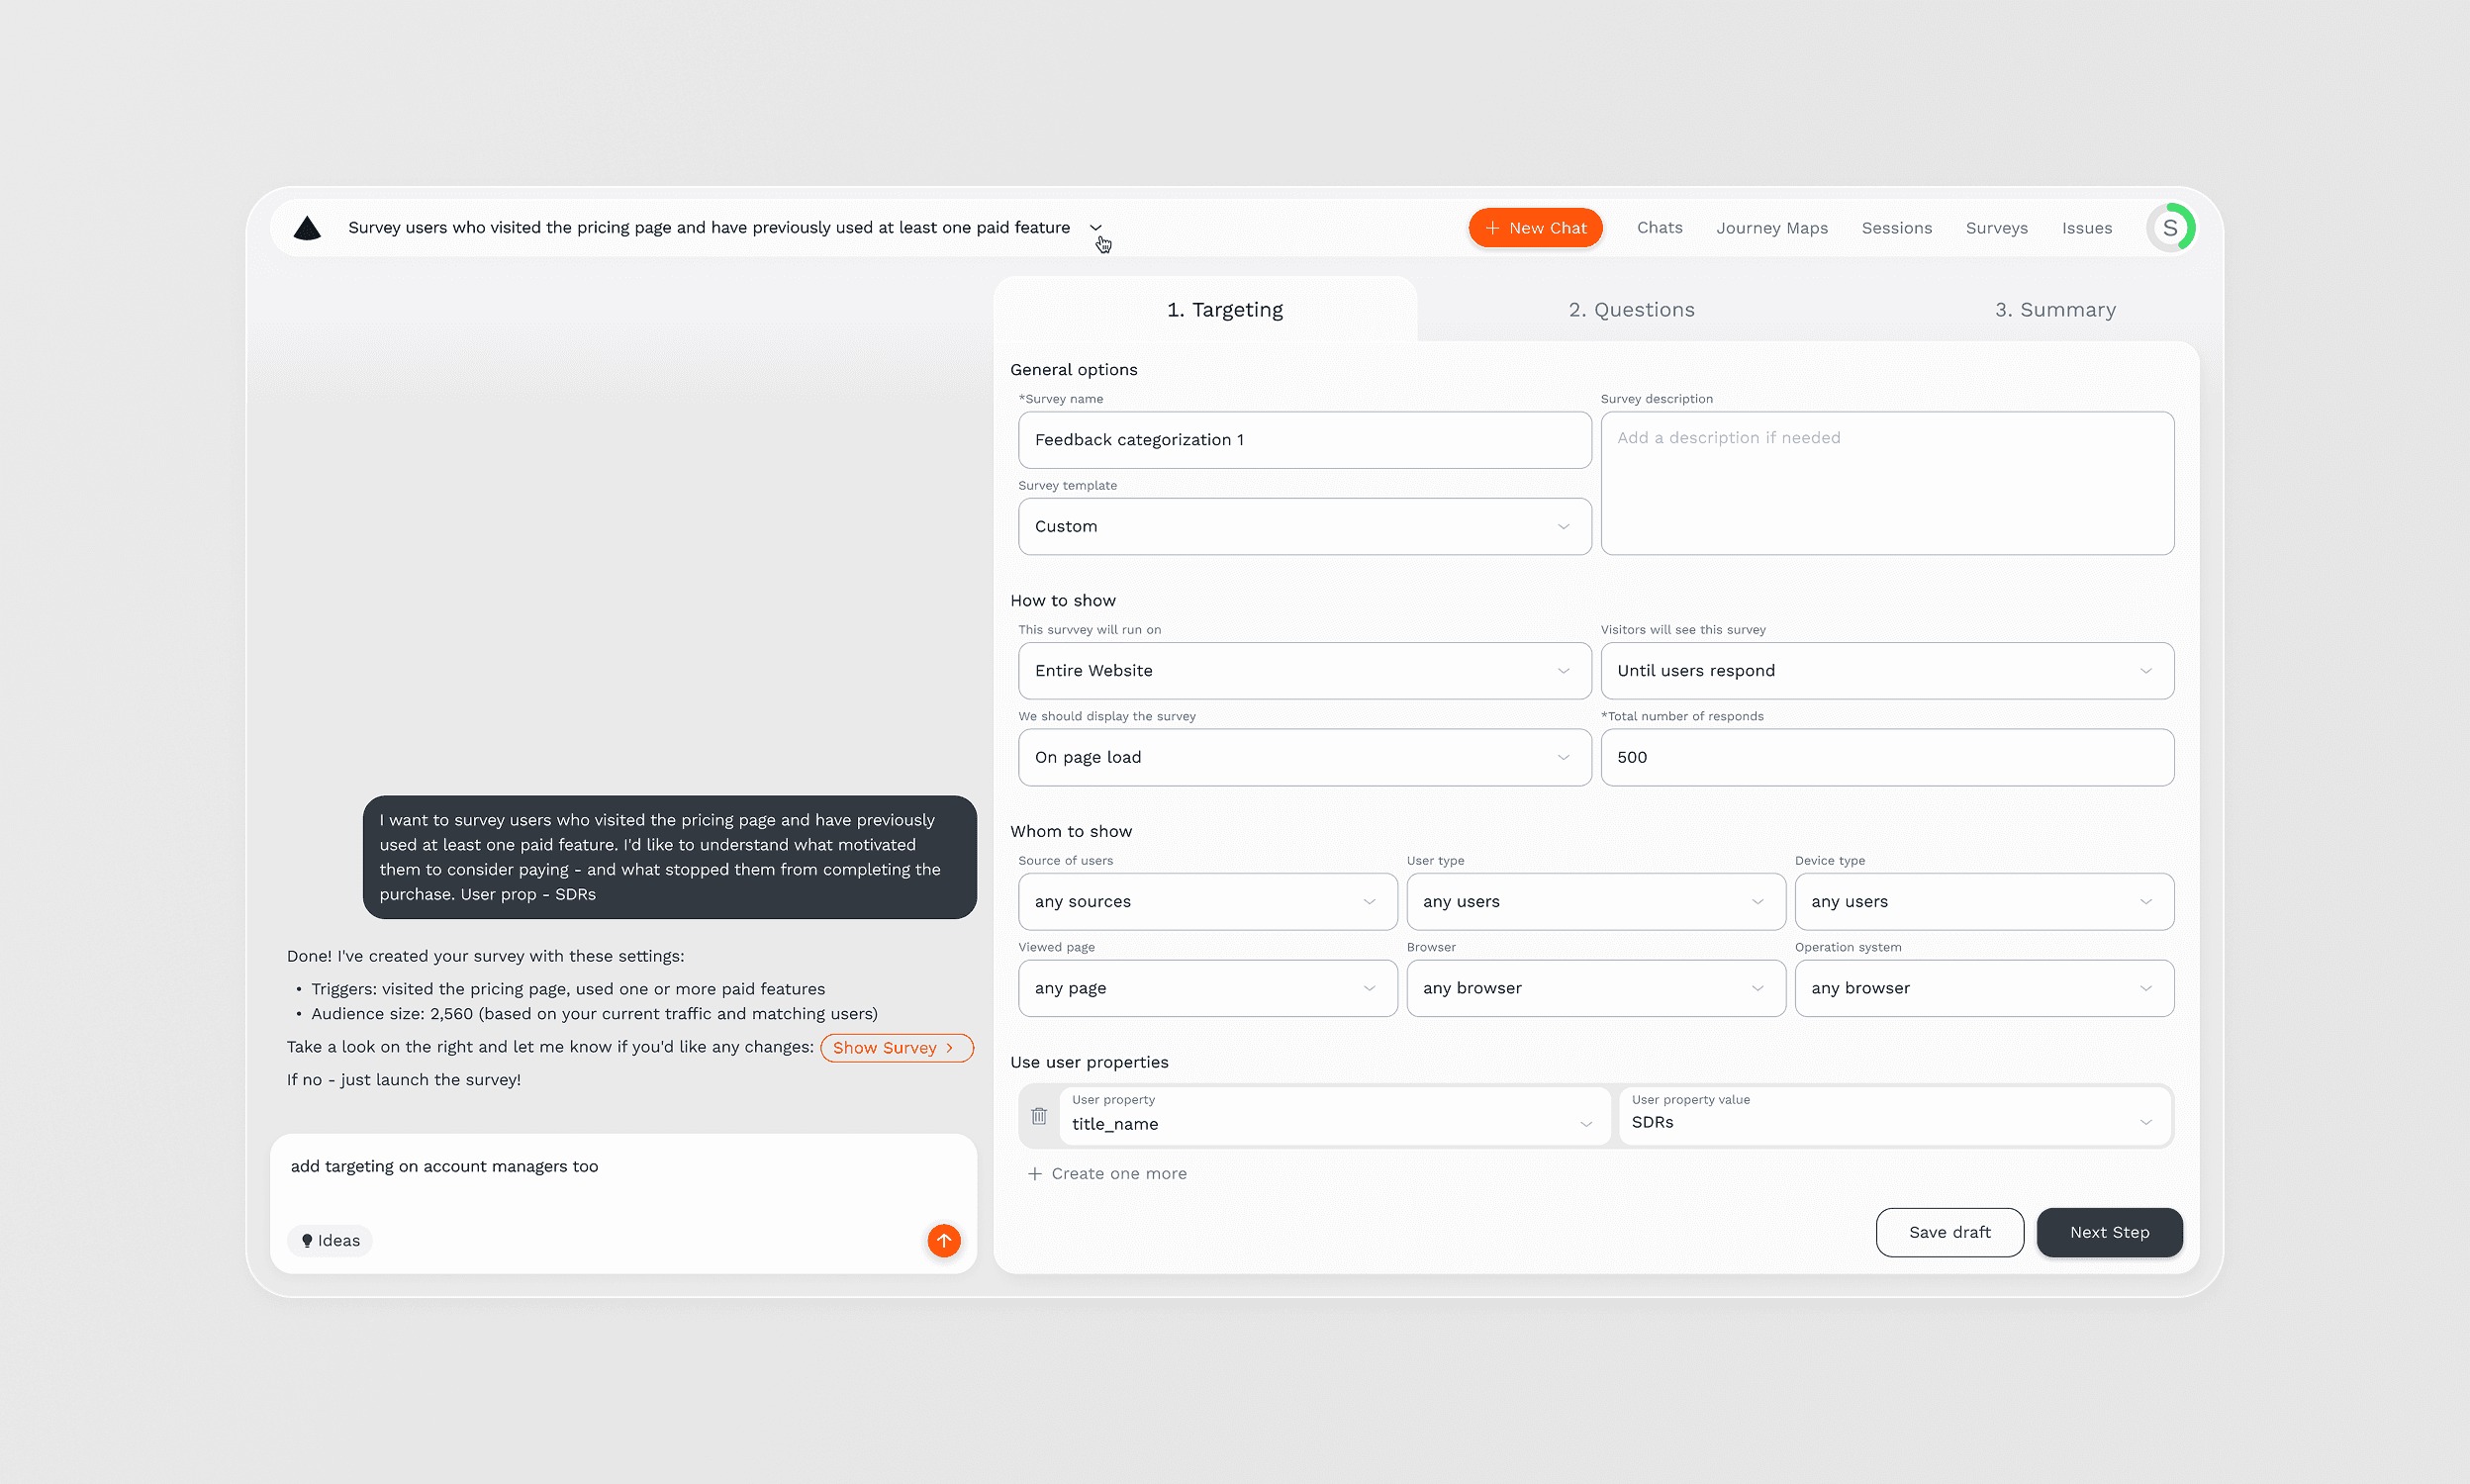Click the Show Survey link
The height and width of the screenshot is (1484, 2470).
click(x=895, y=1048)
